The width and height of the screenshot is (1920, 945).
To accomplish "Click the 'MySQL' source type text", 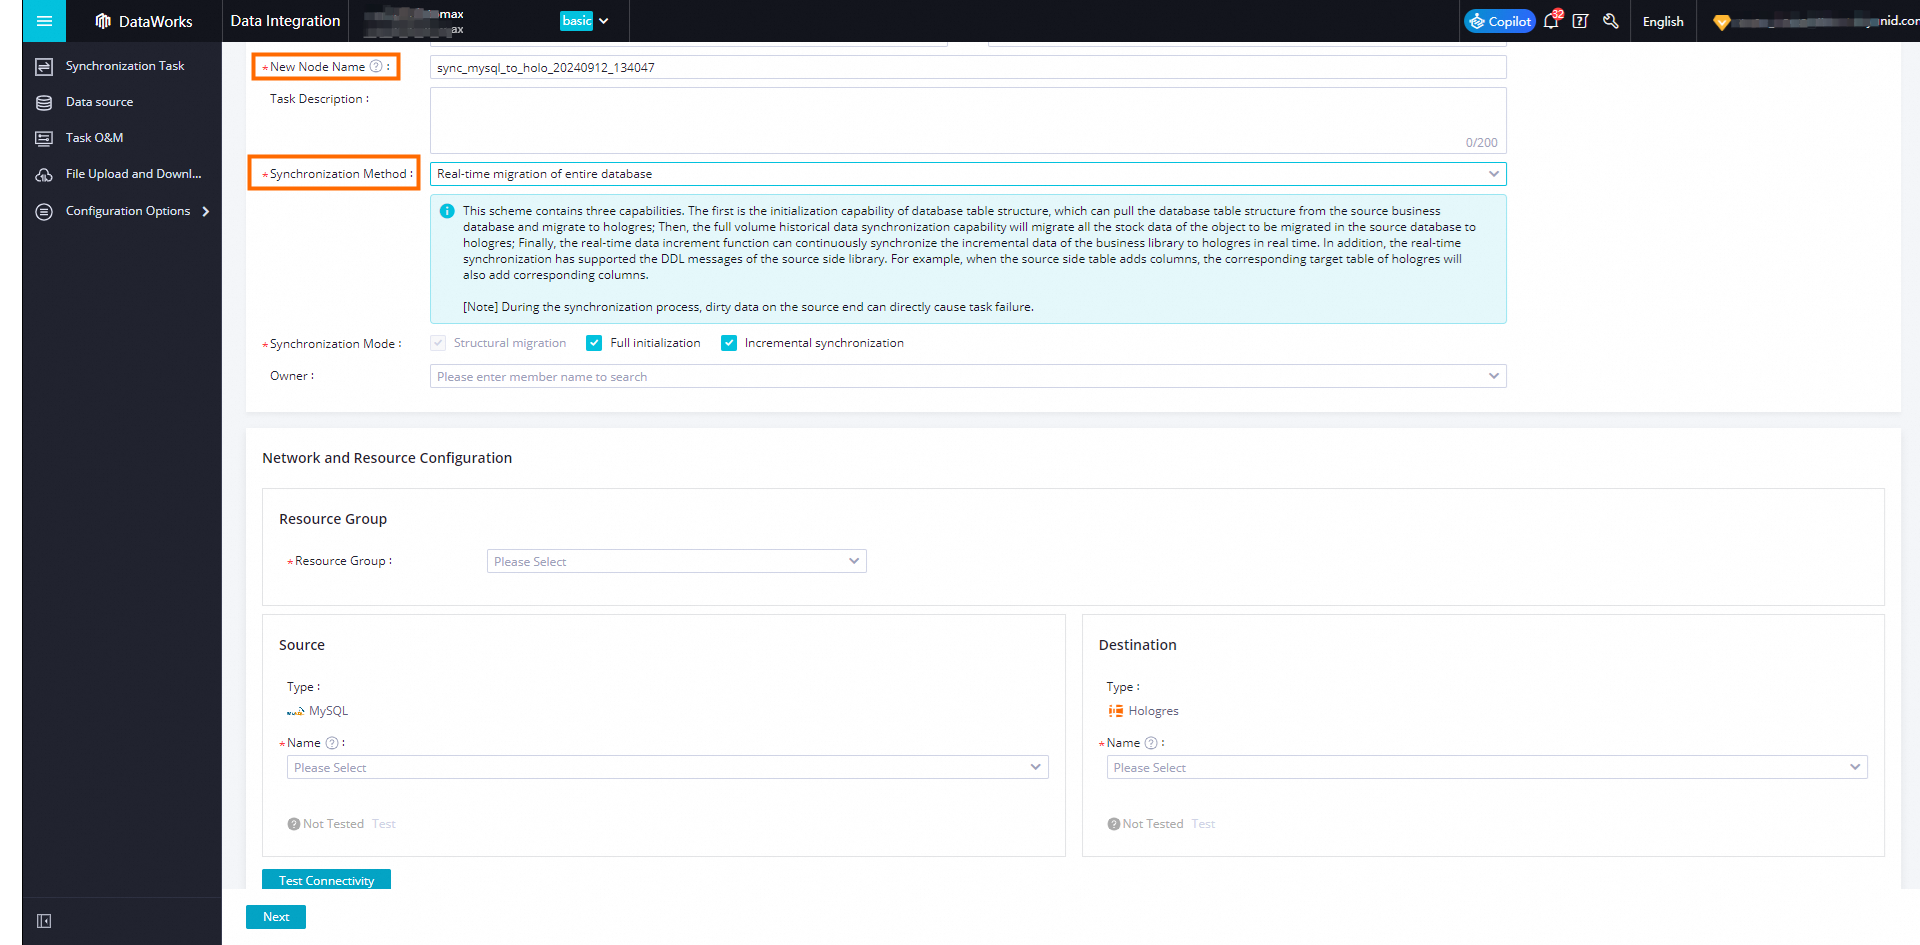I will (x=328, y=711).
